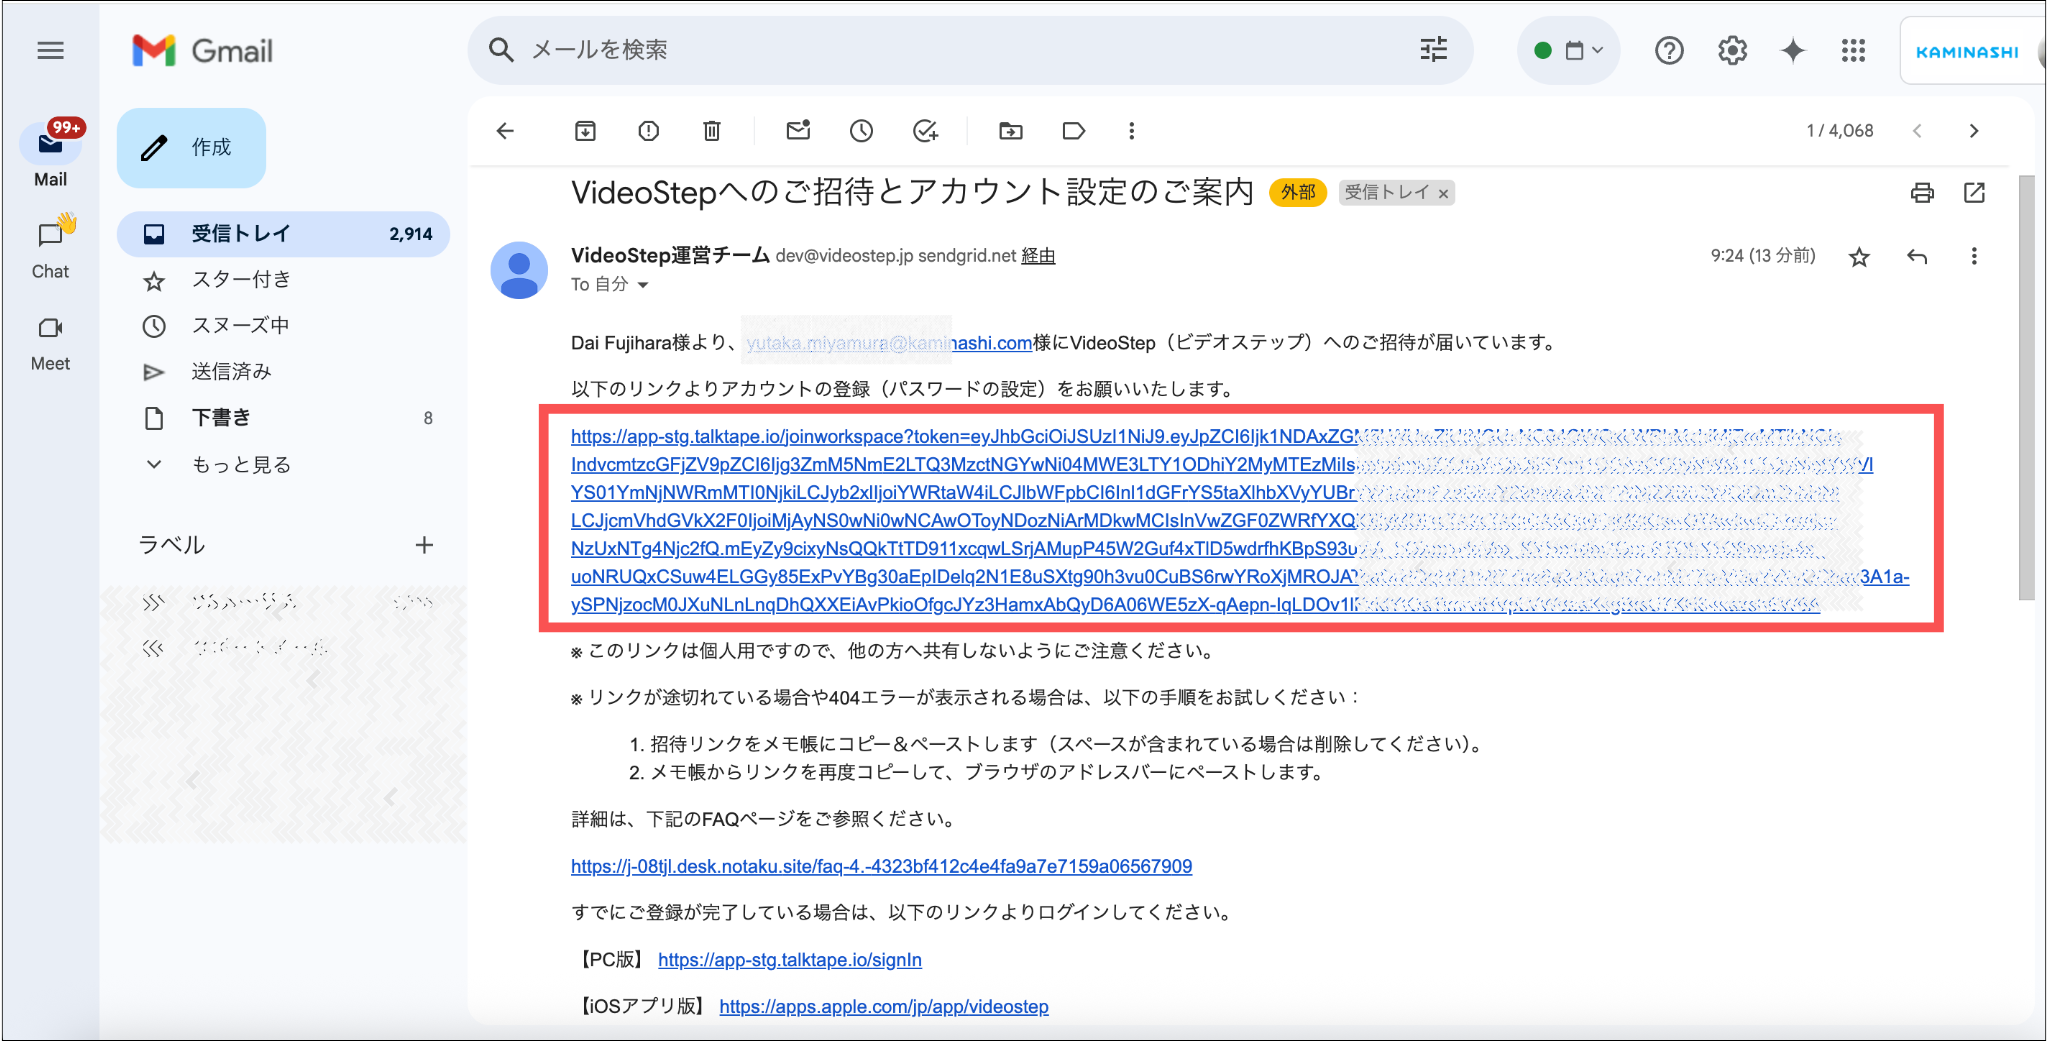The height and width of the screenshot is (1041, 2048).
Task: Click the Gemini sparkle icon
Action: [1793, 50]
